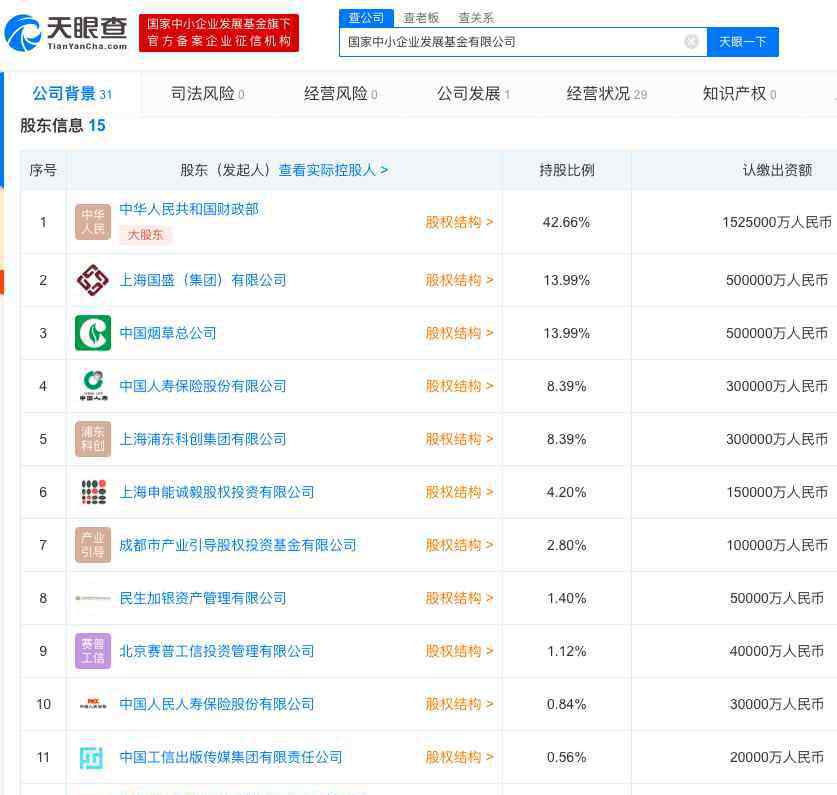
Task: Open 上海申能诚毅股权投资有限公司 company link
Action: 217,492
